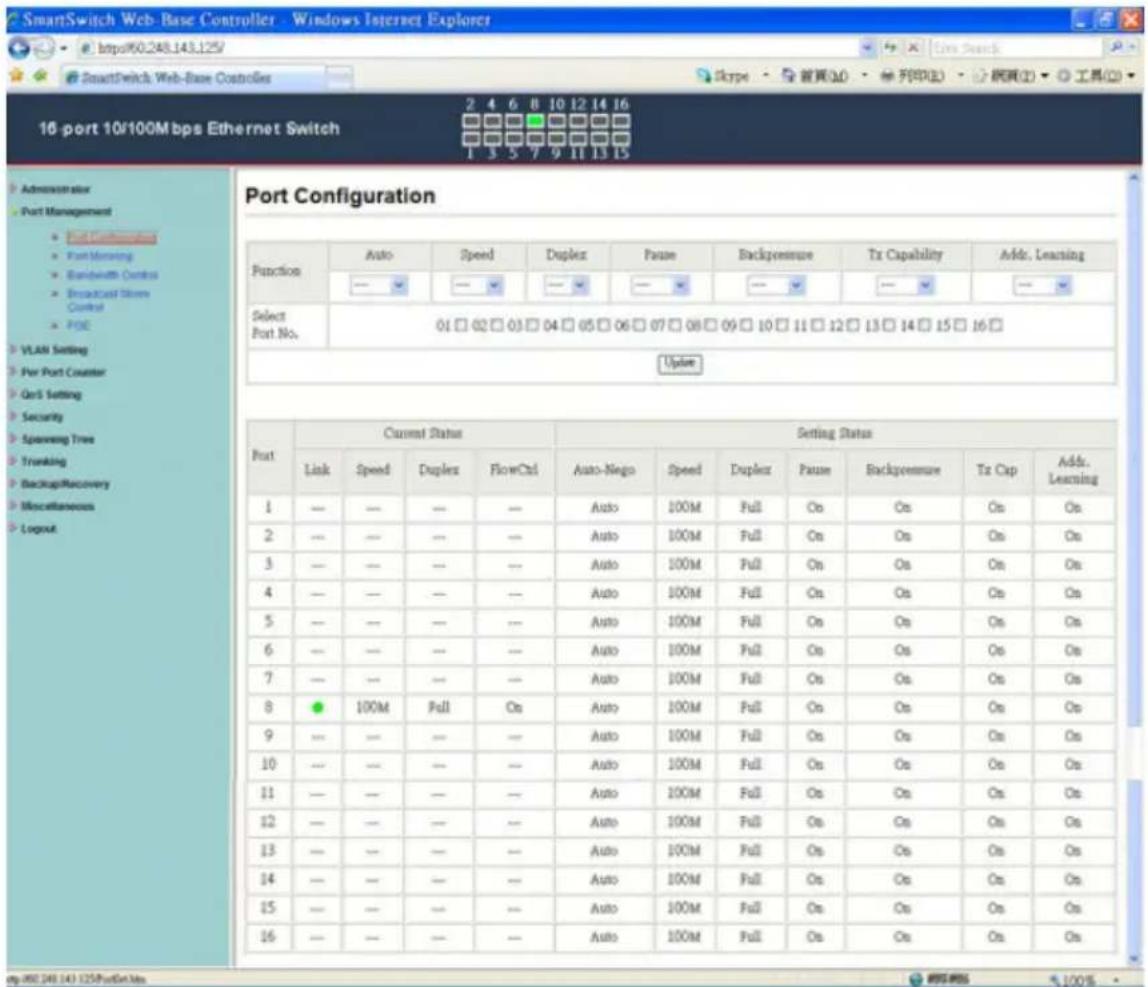Click port 15 indicator in switch banner
This screenshot has width=1148, height=987.
(x=621, y=138)
